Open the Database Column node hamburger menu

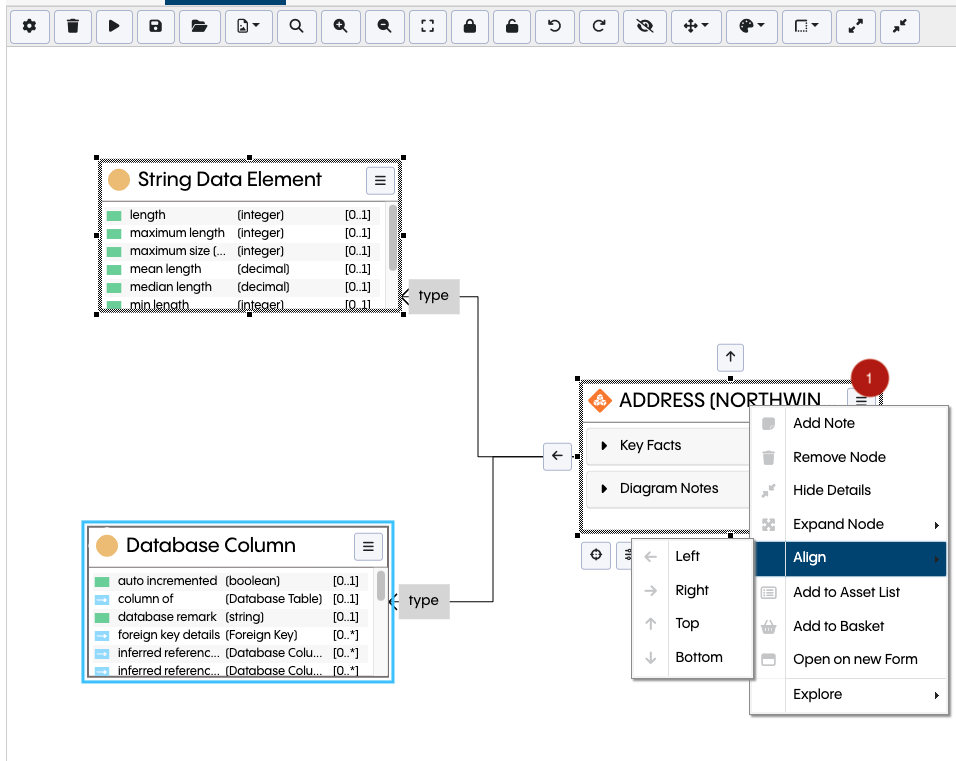click(368, 546)
